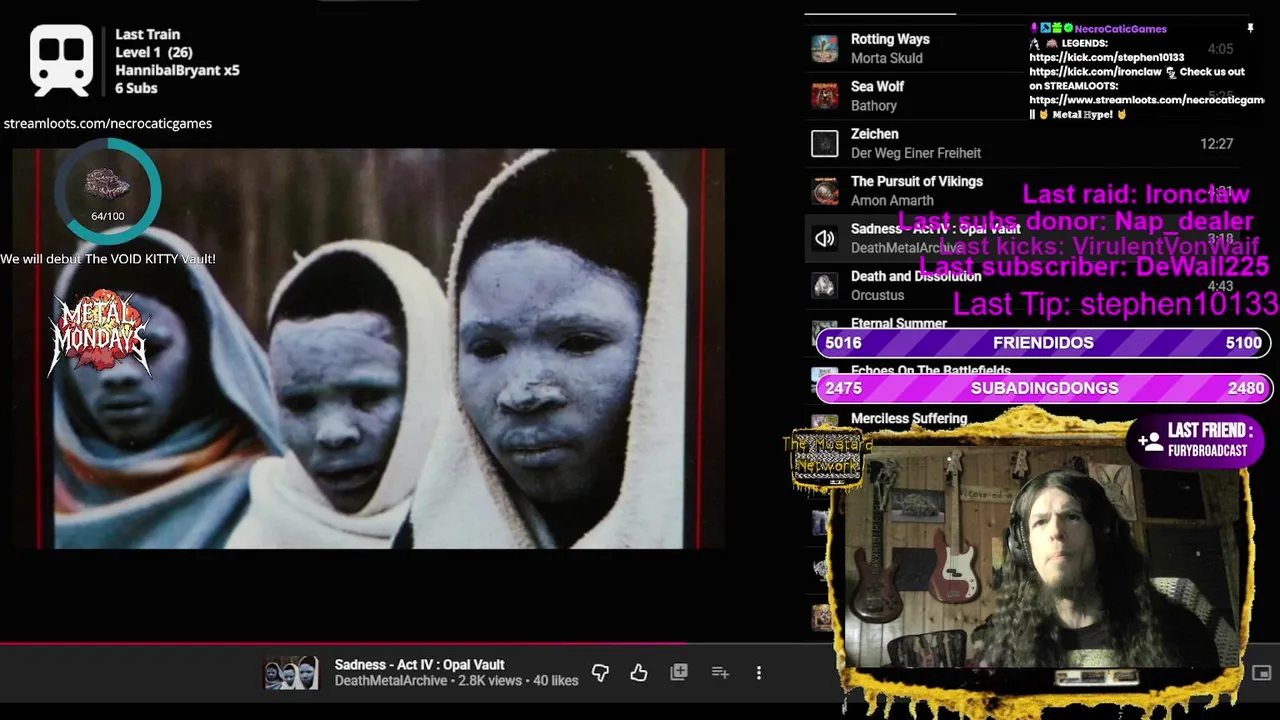This screenshot has height=720, width=1280.
Task: Click the Rotting Ways album thumbnail
Action: click(x=824, y=48)
